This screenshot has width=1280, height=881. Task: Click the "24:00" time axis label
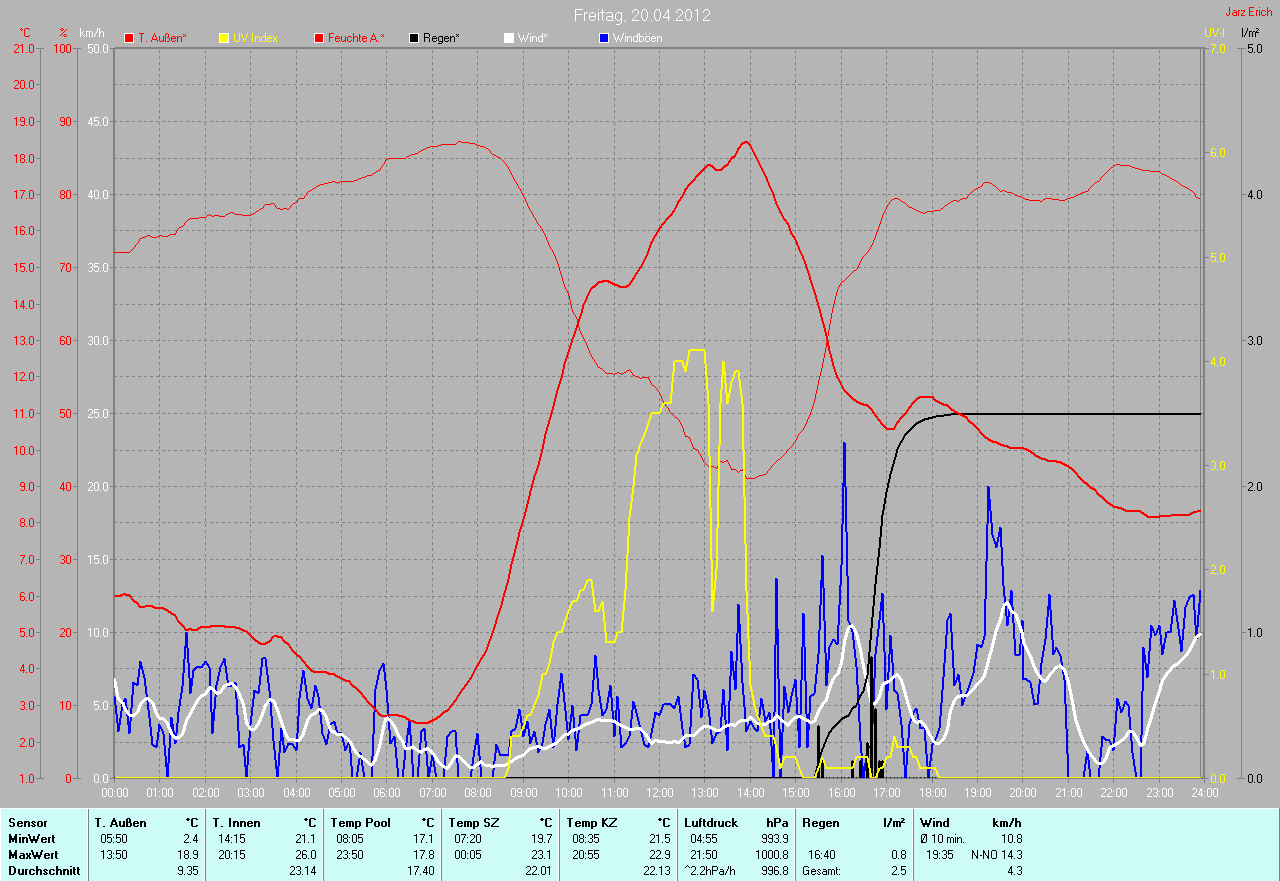click(1204, 793)
